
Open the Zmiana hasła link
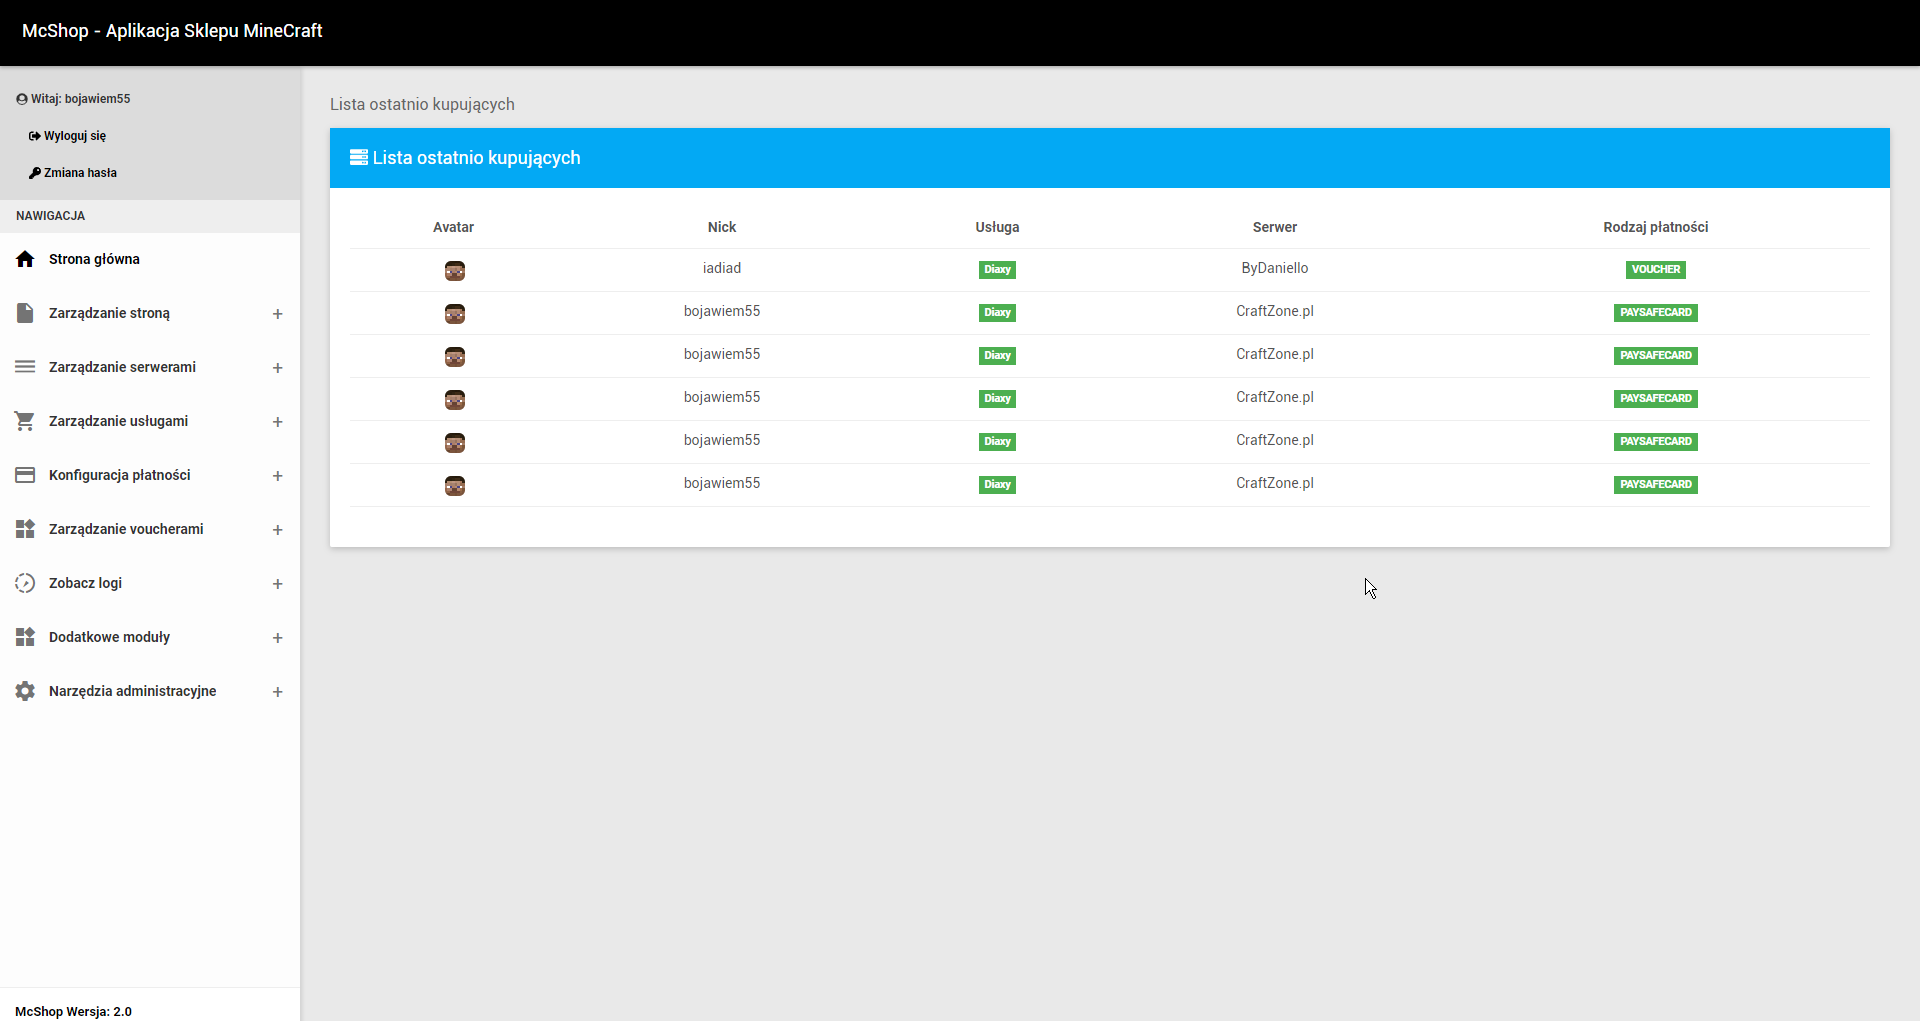coord(80,173)
